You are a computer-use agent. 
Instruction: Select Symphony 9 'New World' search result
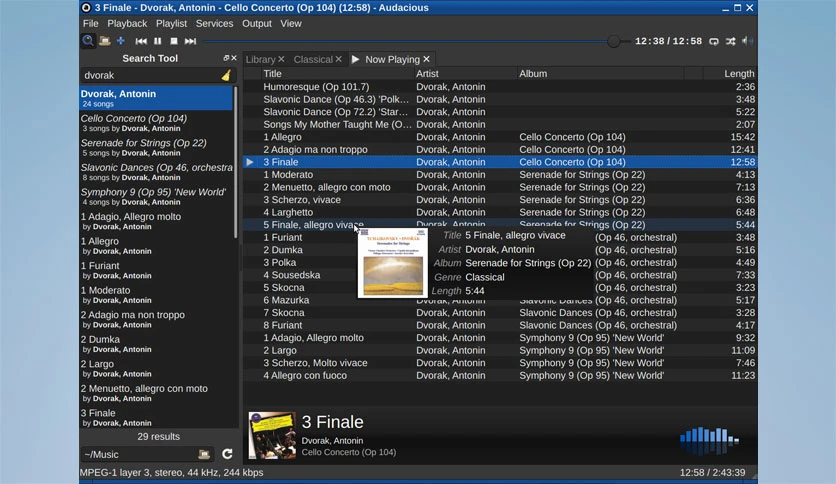tap(156, 196)
